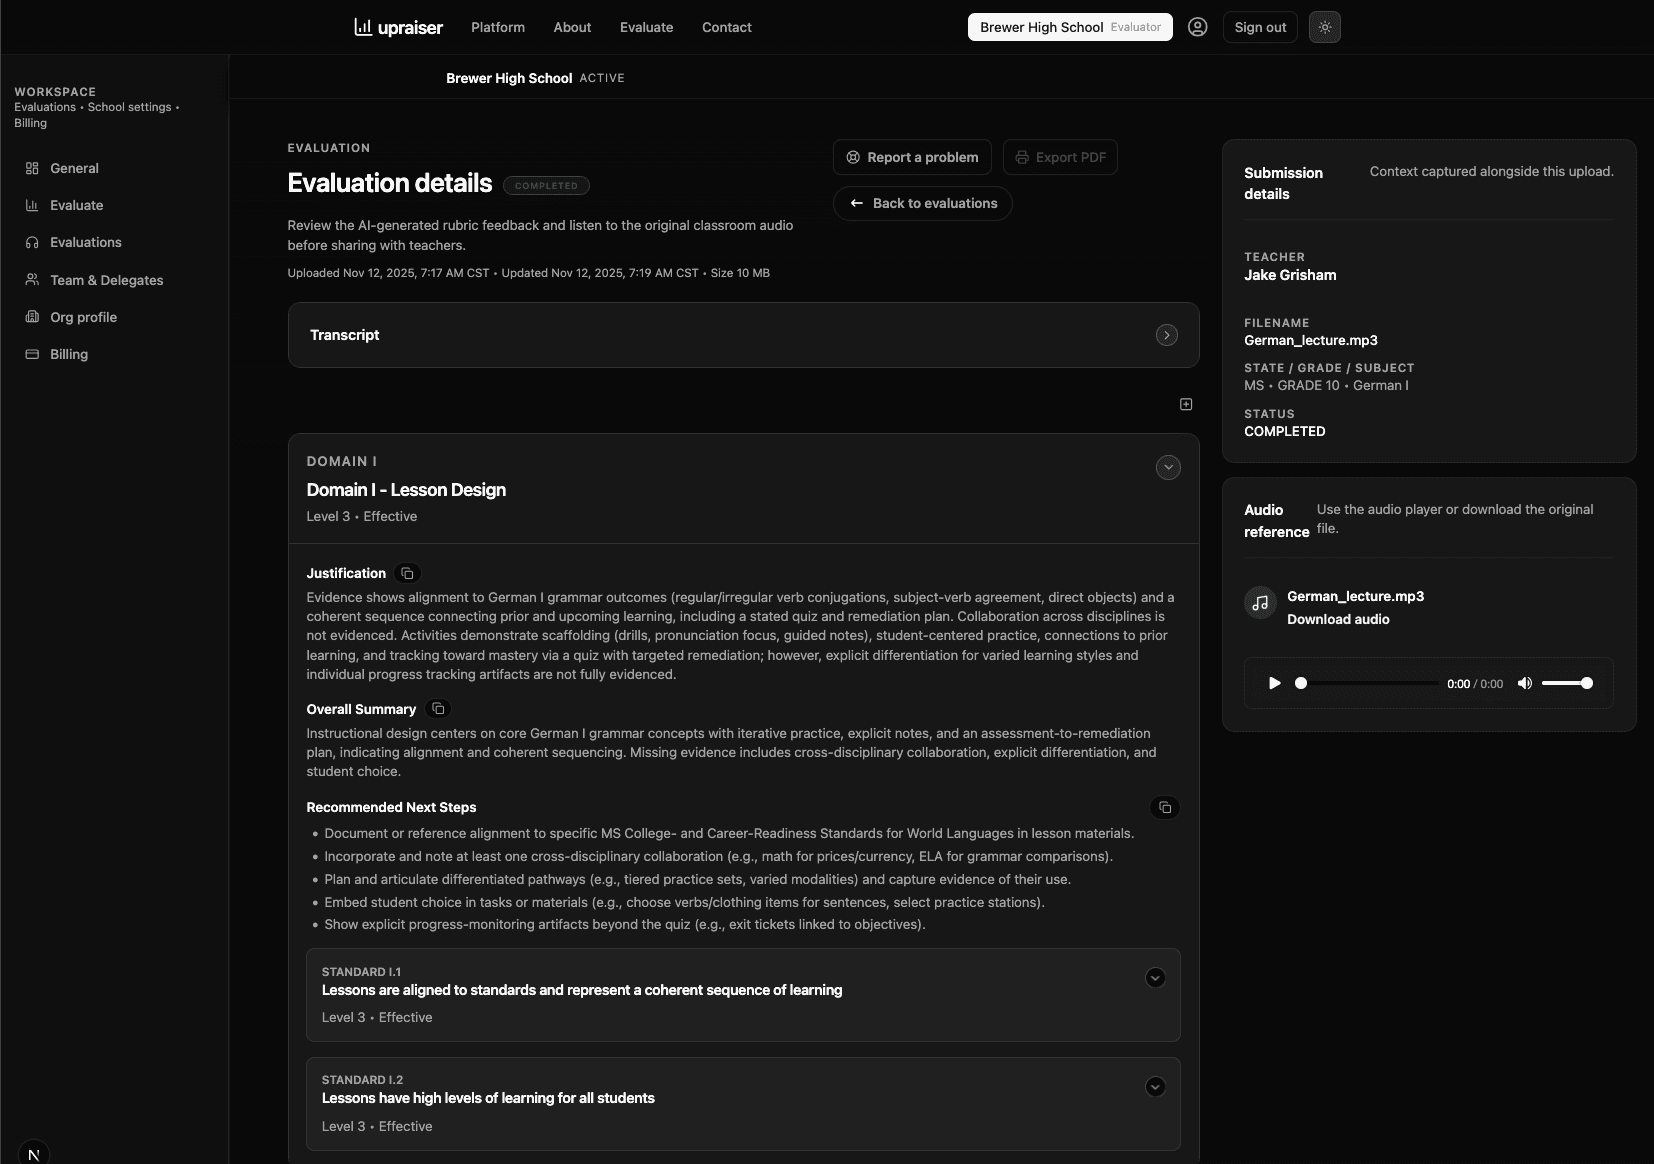The image size is (1654, 1164).
Task: Click Report a problem button
Action: pos(912,157)
